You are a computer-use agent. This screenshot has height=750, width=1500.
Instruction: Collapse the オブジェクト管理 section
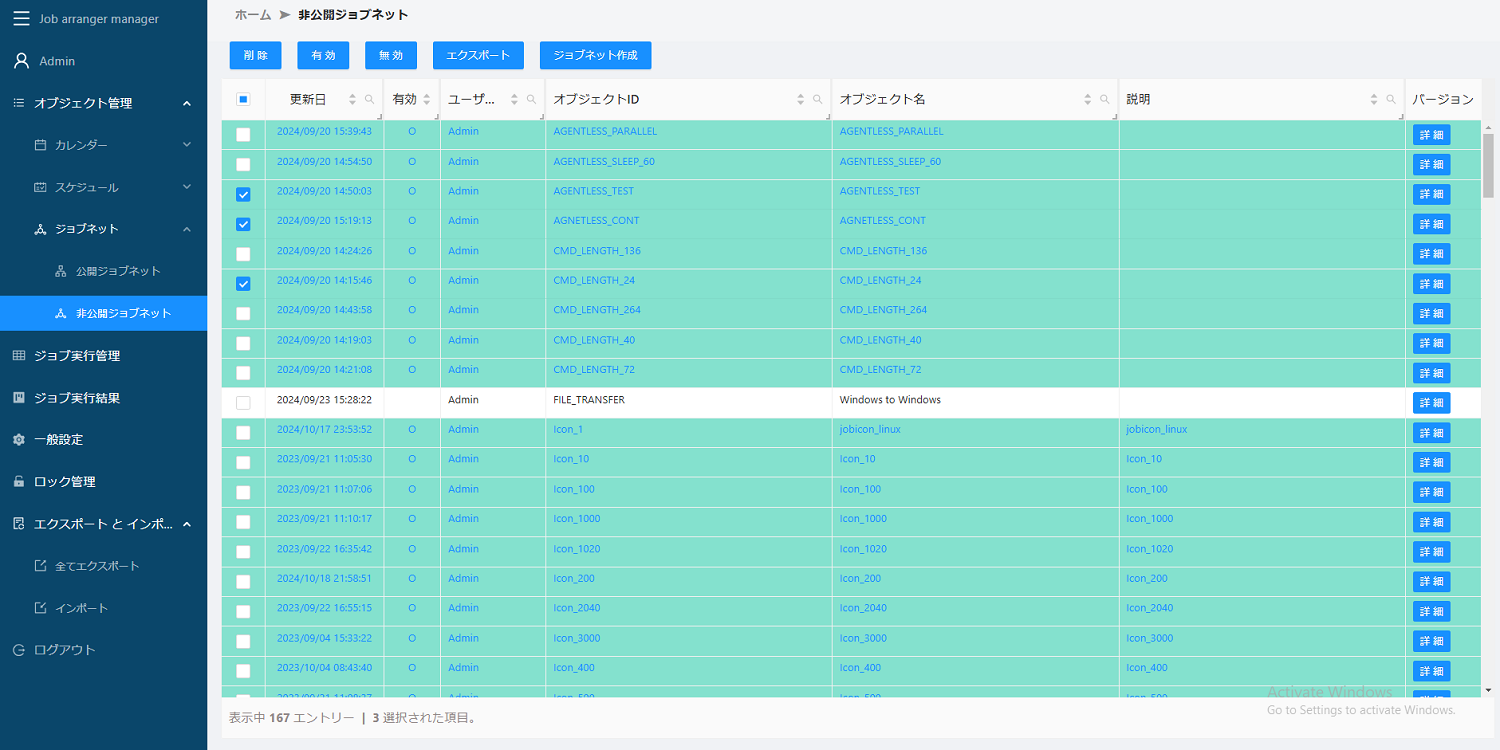(186, 103)
